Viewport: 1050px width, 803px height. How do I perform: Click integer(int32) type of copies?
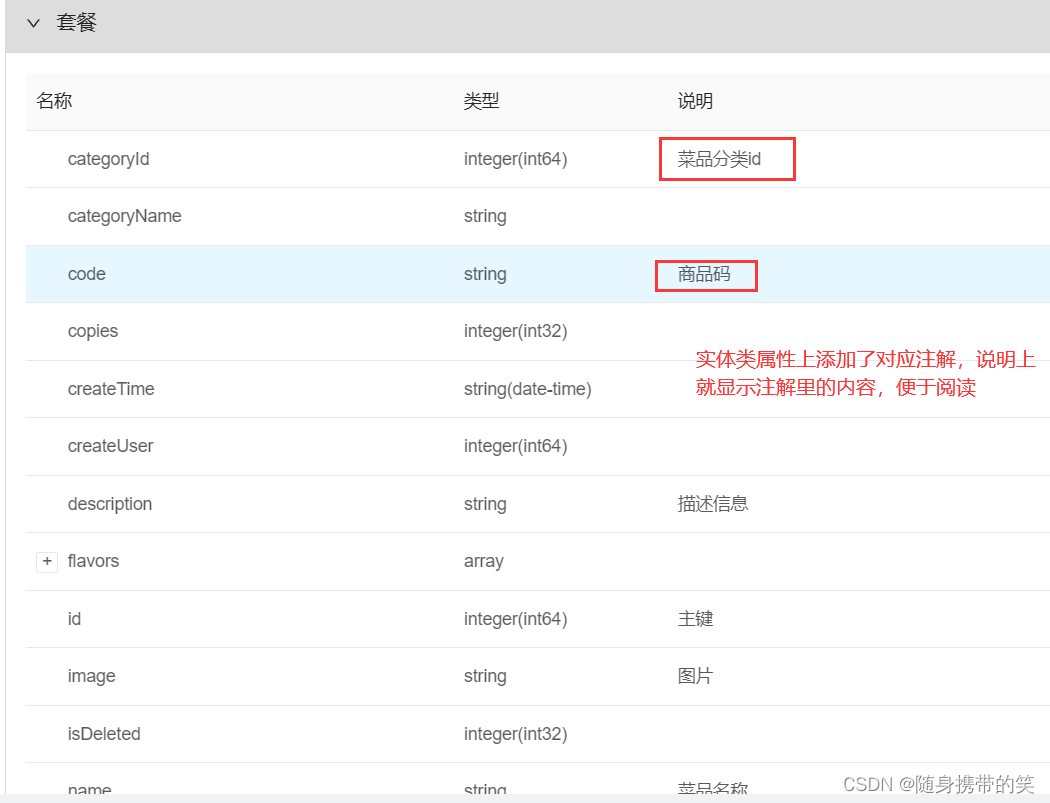(516, 332)
